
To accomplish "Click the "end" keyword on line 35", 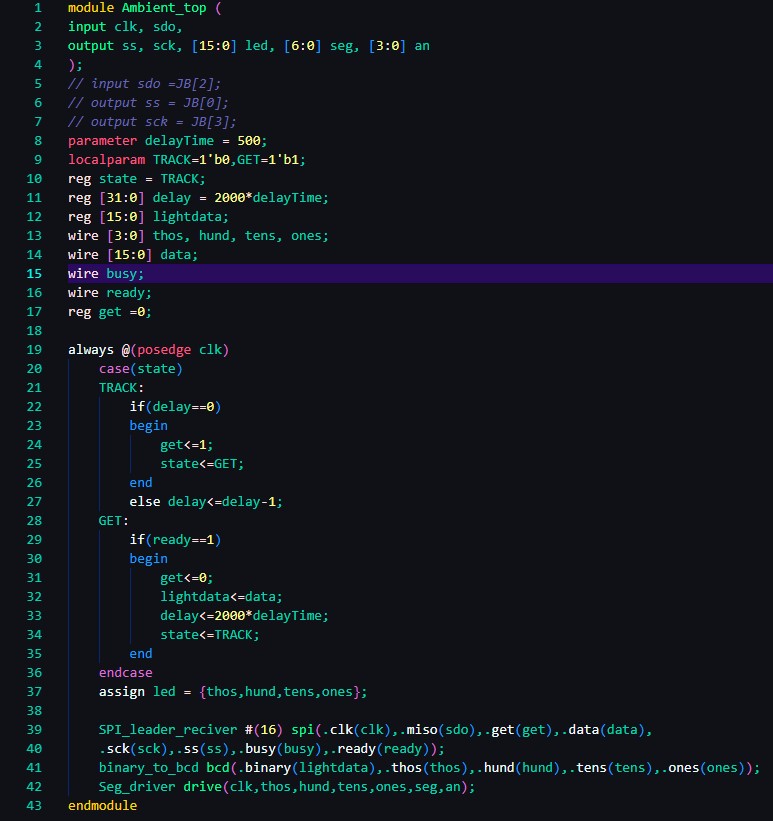I will pos(141,654).
